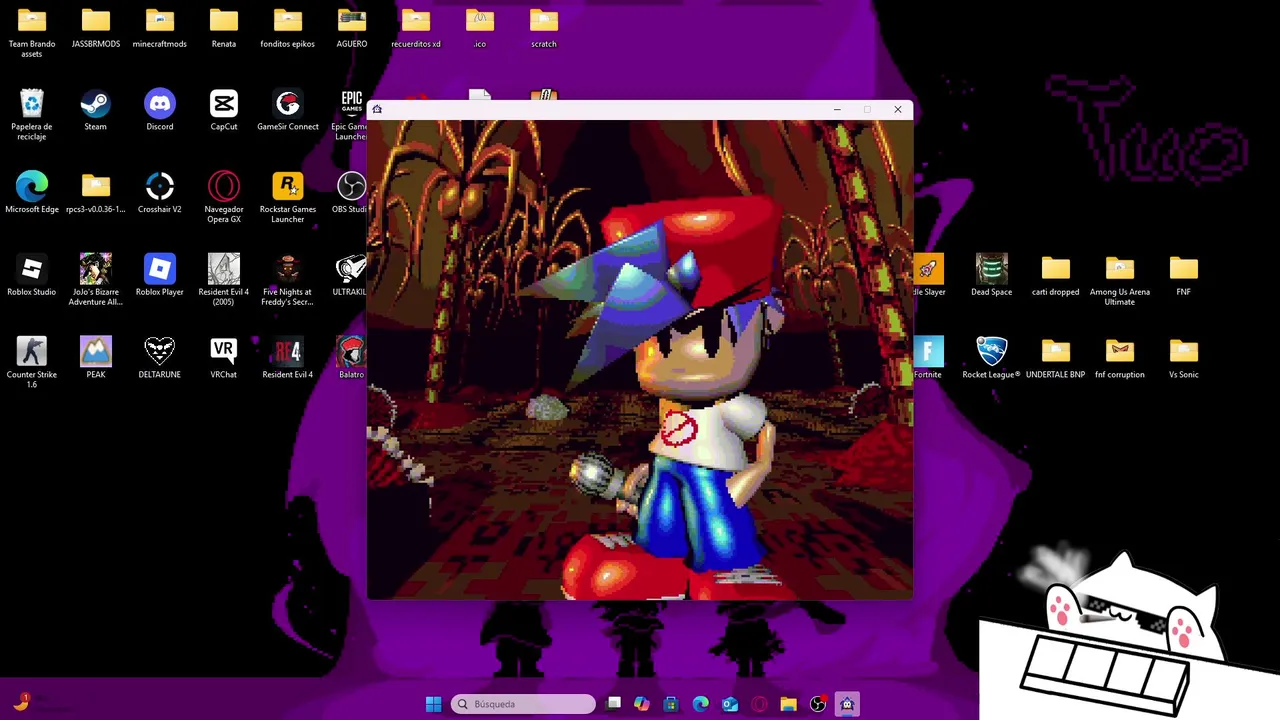Launch CapCut from the desktop
This screenshot has height=720, width=1280.
click(x=223, y=110)
